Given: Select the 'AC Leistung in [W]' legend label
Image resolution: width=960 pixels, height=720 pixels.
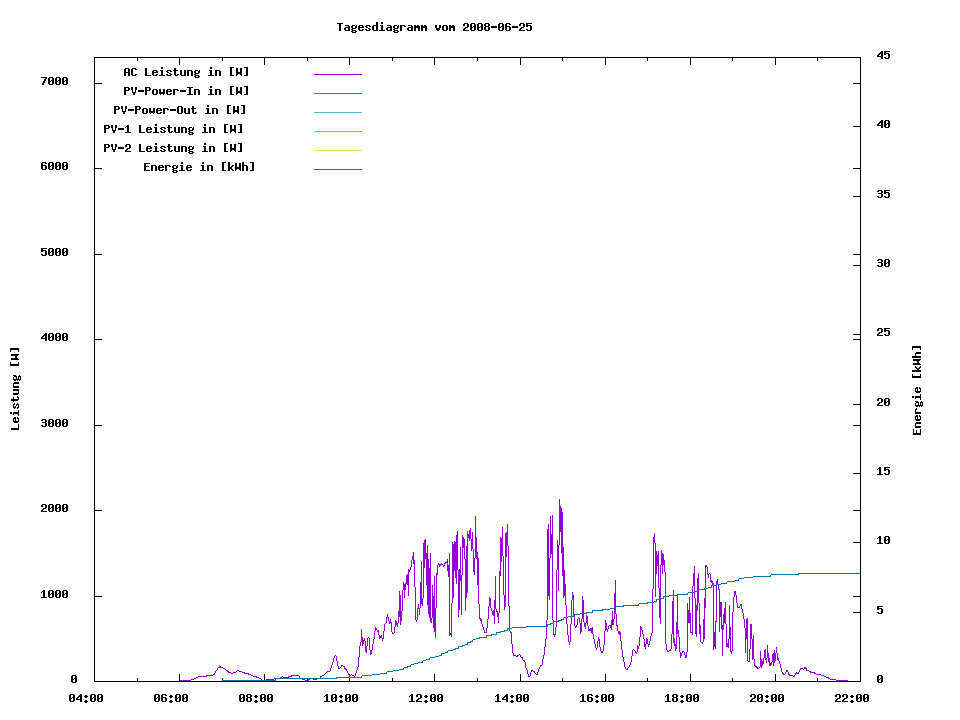Looking at the screenshot, I should pyautogui.click(x=186, y=72).
